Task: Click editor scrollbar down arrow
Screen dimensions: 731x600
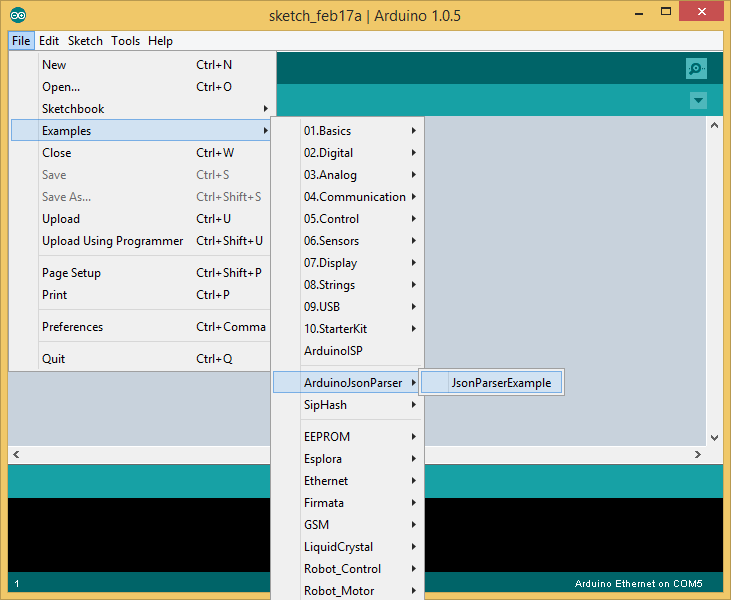Action: point(714,437)
